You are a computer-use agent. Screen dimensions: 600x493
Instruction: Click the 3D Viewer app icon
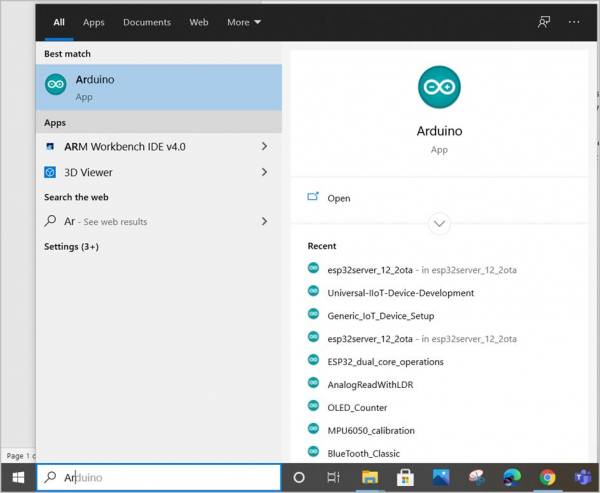coord(50,172)
